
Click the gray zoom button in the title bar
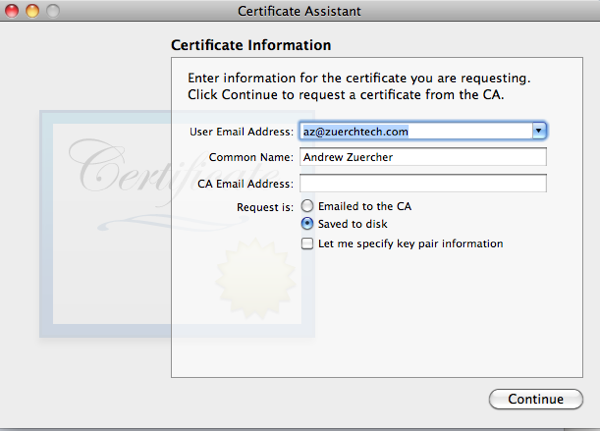click(x=53, y=11)
